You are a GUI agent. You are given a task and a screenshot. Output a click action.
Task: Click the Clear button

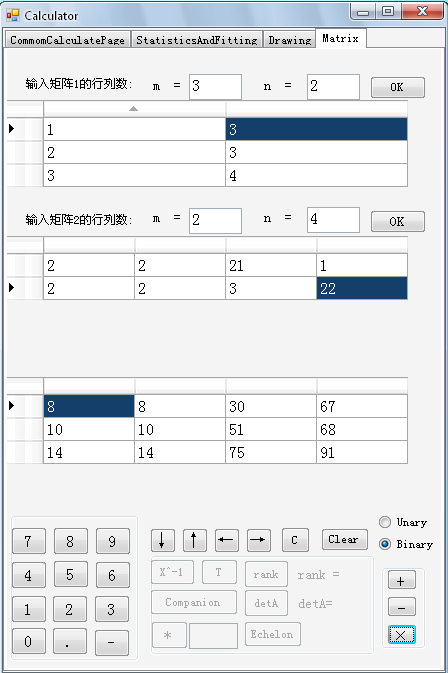point(345,540)
